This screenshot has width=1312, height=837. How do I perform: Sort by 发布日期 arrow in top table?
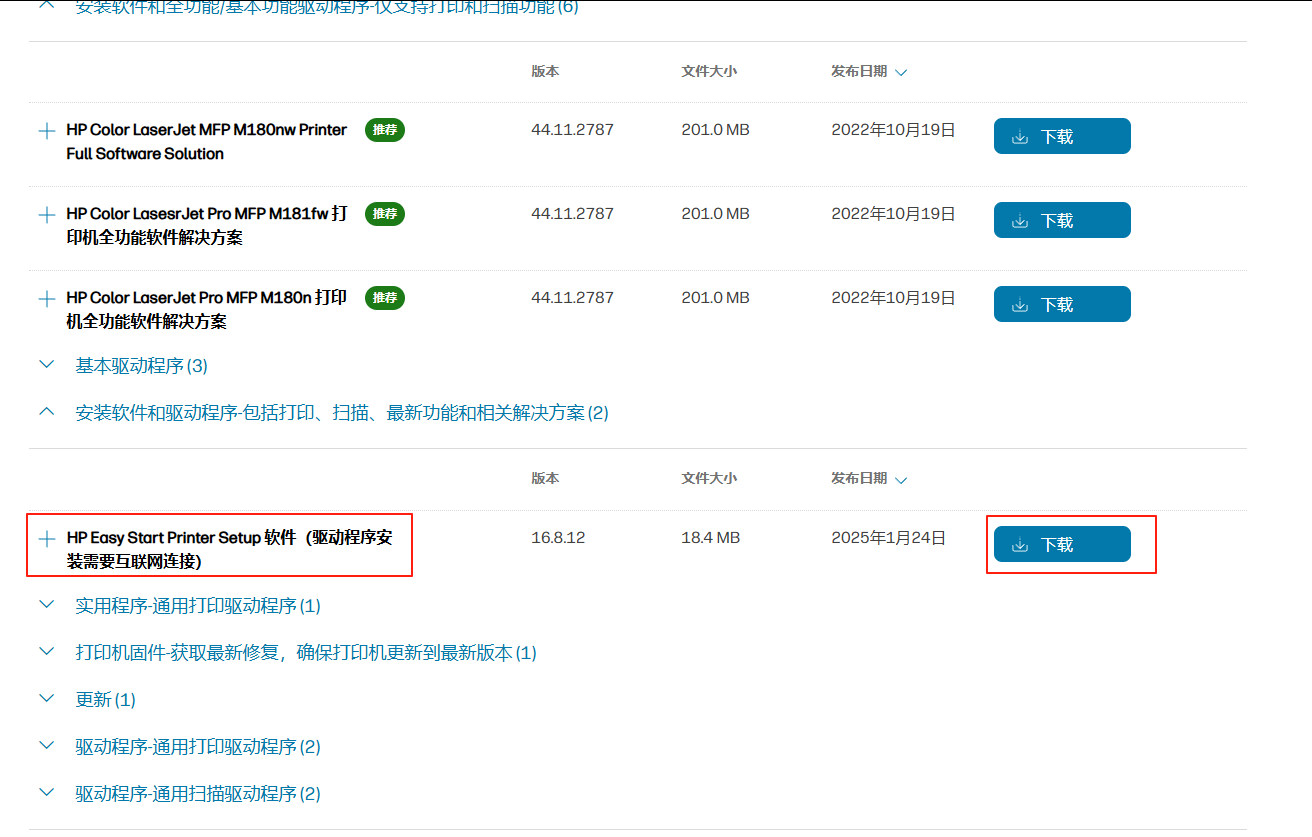pos(901,72)
